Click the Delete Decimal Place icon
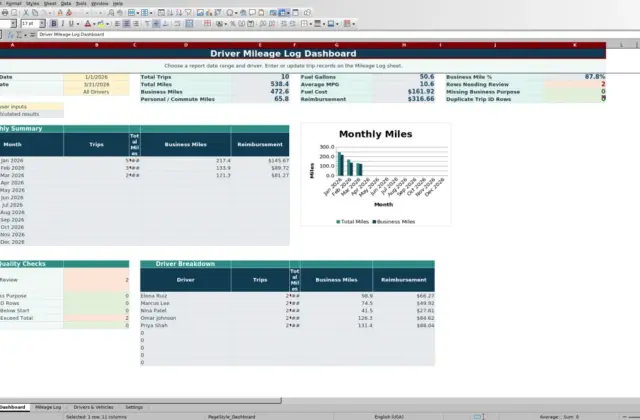Image resolution: width=640 pixels, height=420 pixels. click(272, 24)
